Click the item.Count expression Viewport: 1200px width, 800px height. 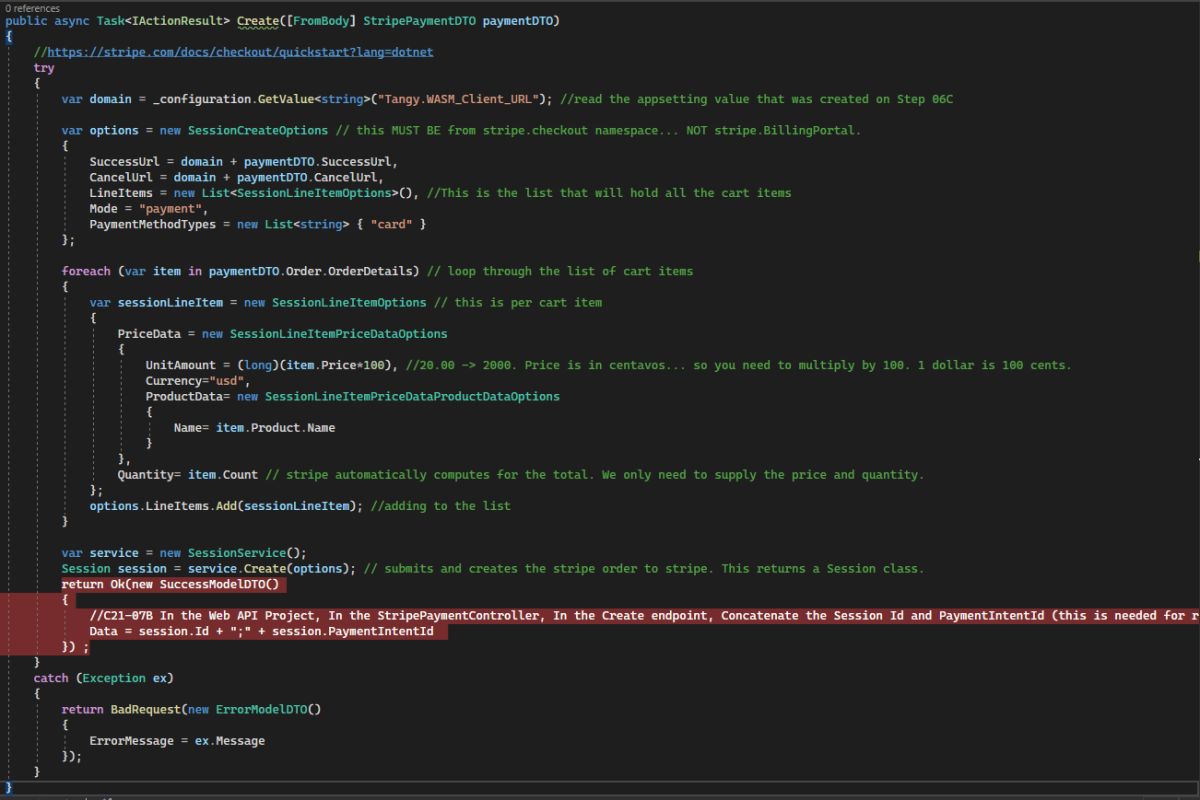(x=222, y=473)
